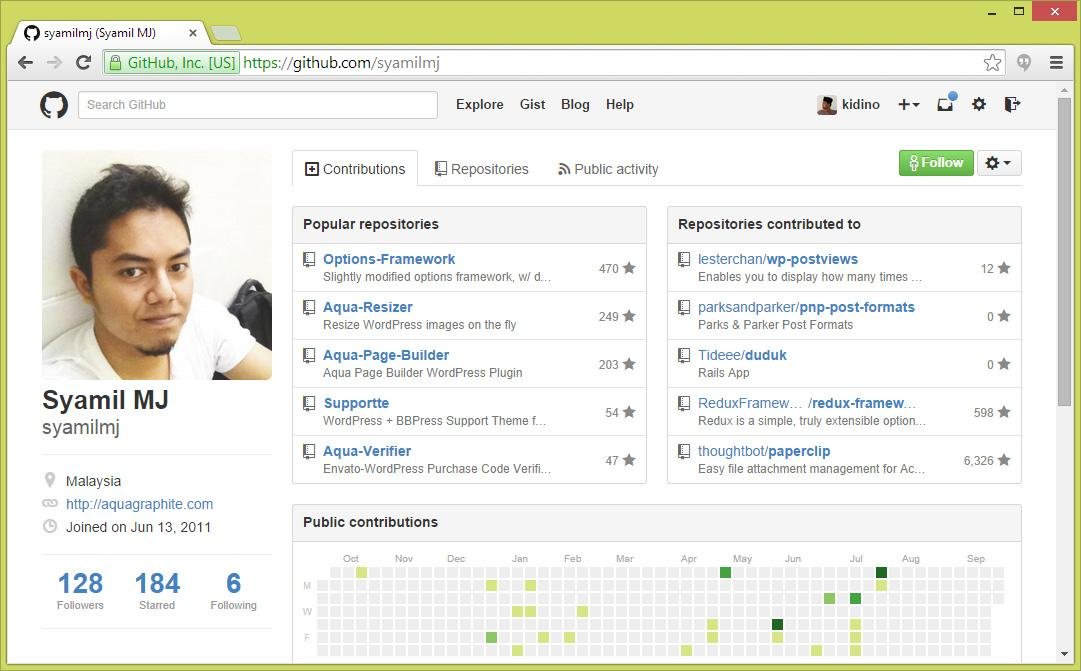Click repo icon beside Supportte
The width and height of the screenshot is (1081, 671).
[x=309, y=403]
